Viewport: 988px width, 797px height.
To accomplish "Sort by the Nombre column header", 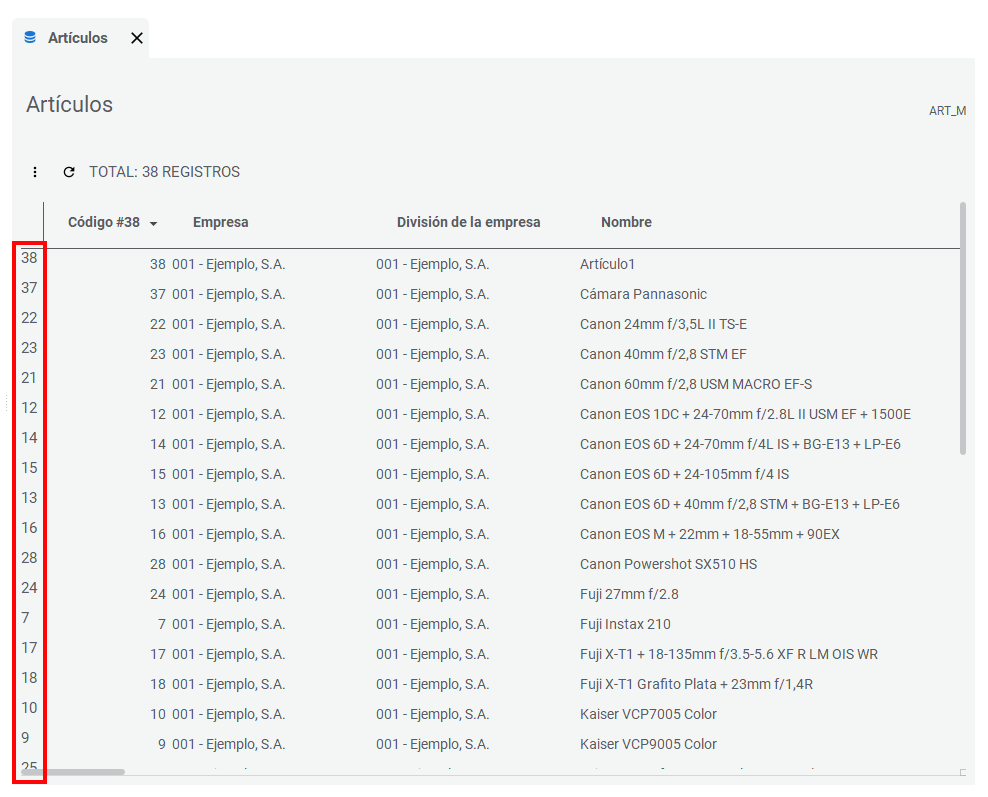I will point(626,222).
